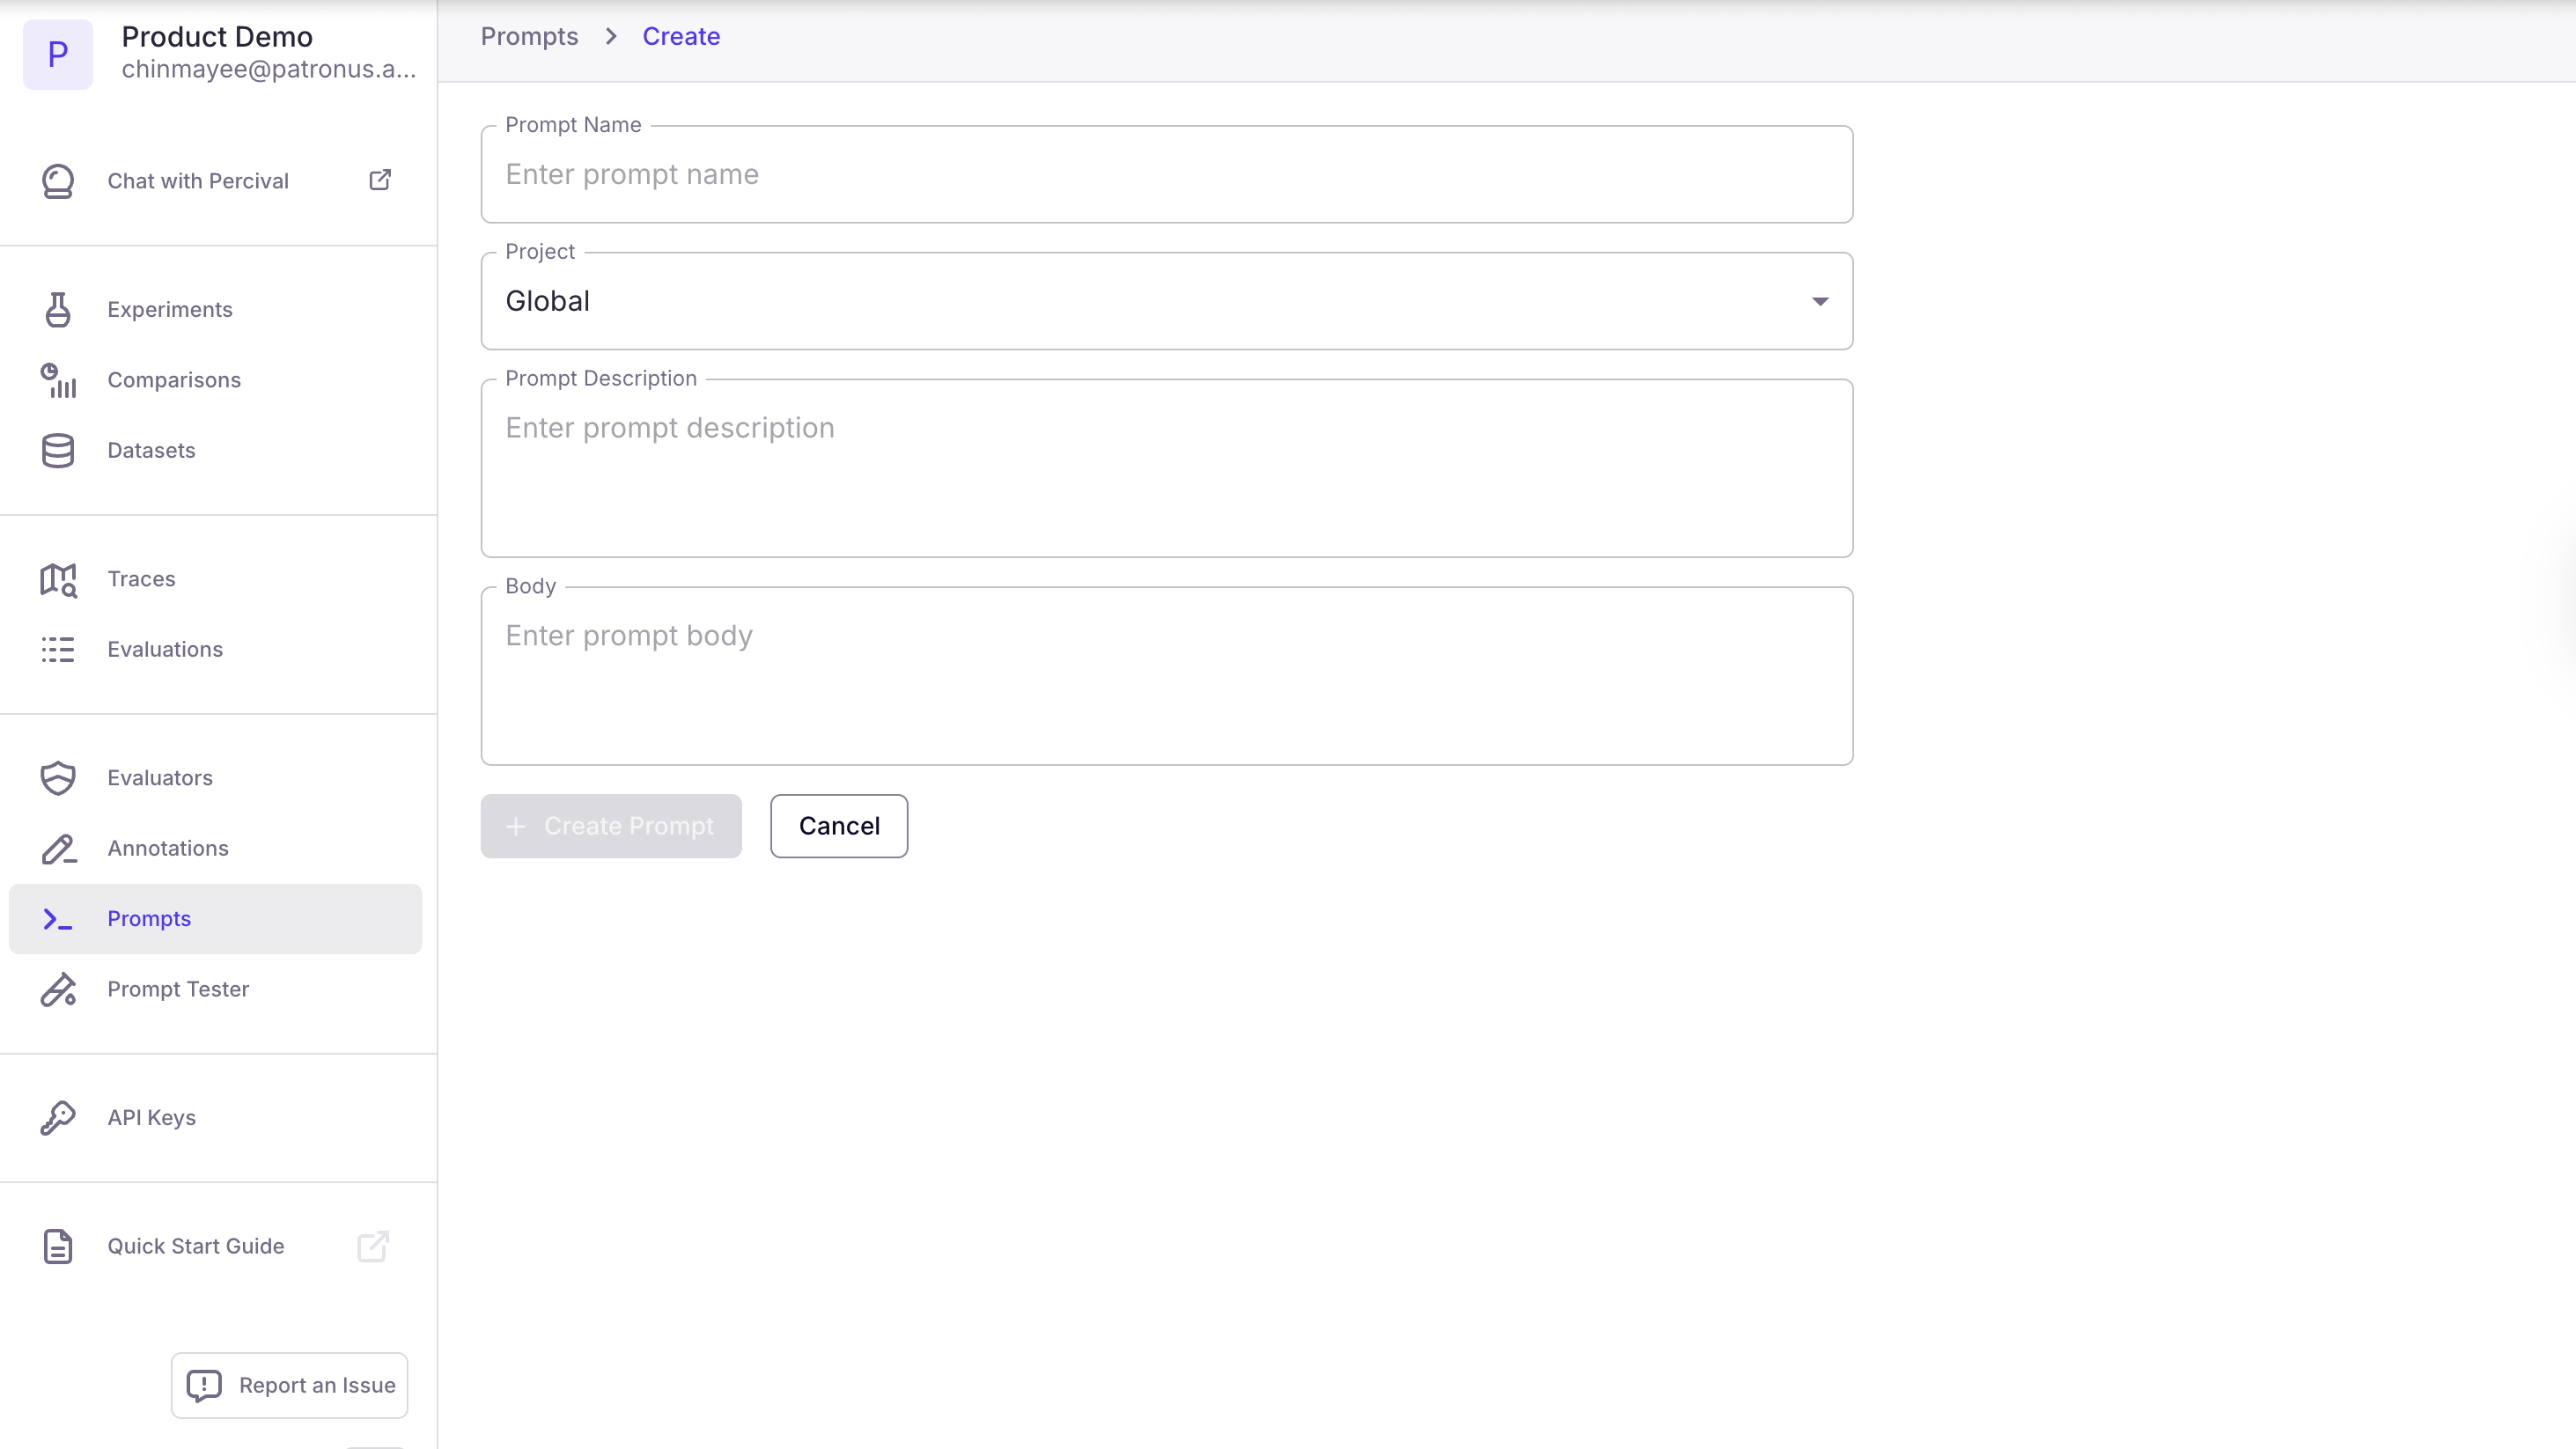The image size is (2576, 1449).
Task: Click the Evaluations list icon
Action: click(x=58, y=649)
